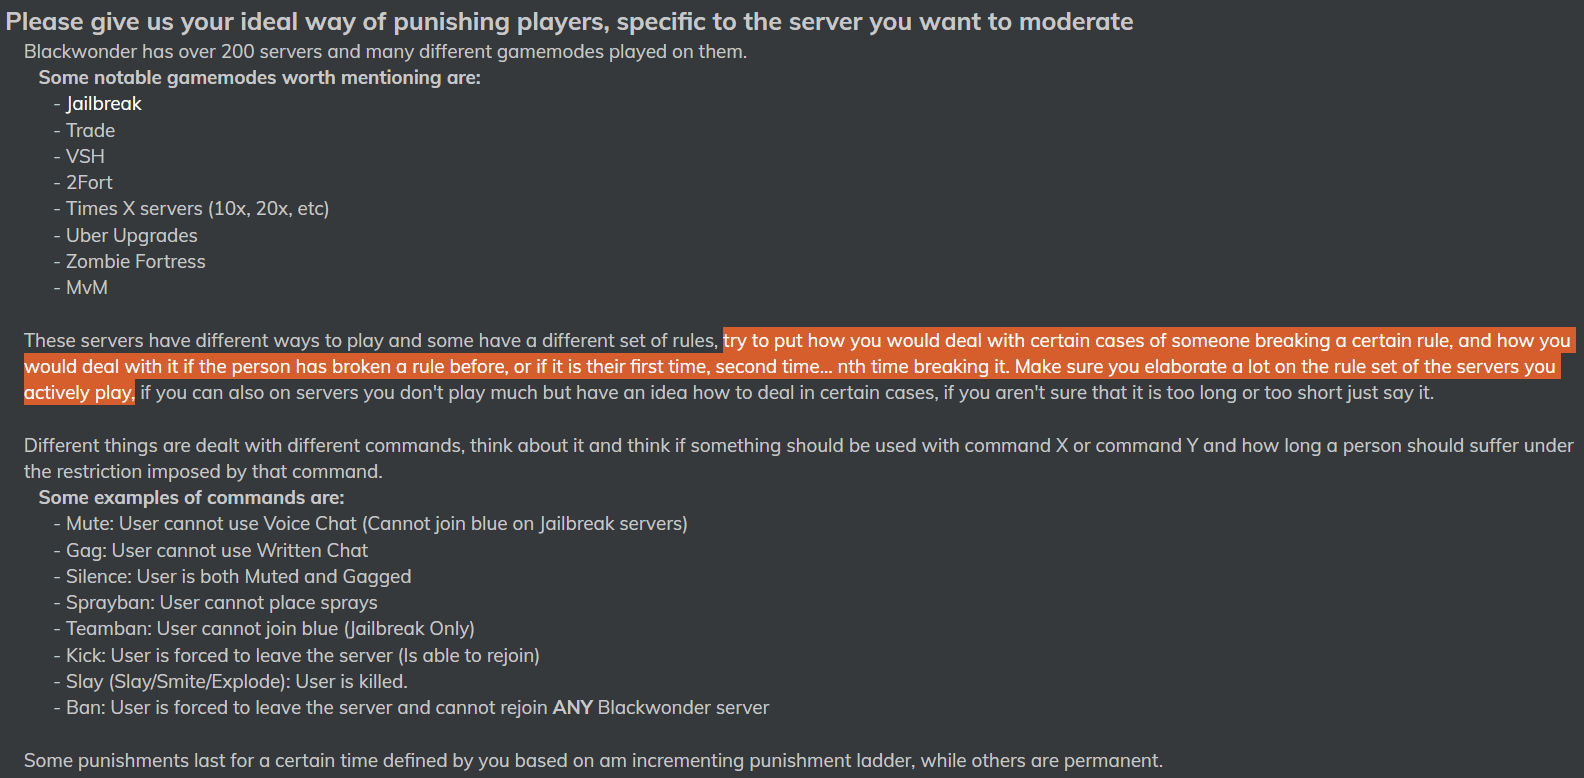Click the bold ANY word in Ban line

click(573, 707)
